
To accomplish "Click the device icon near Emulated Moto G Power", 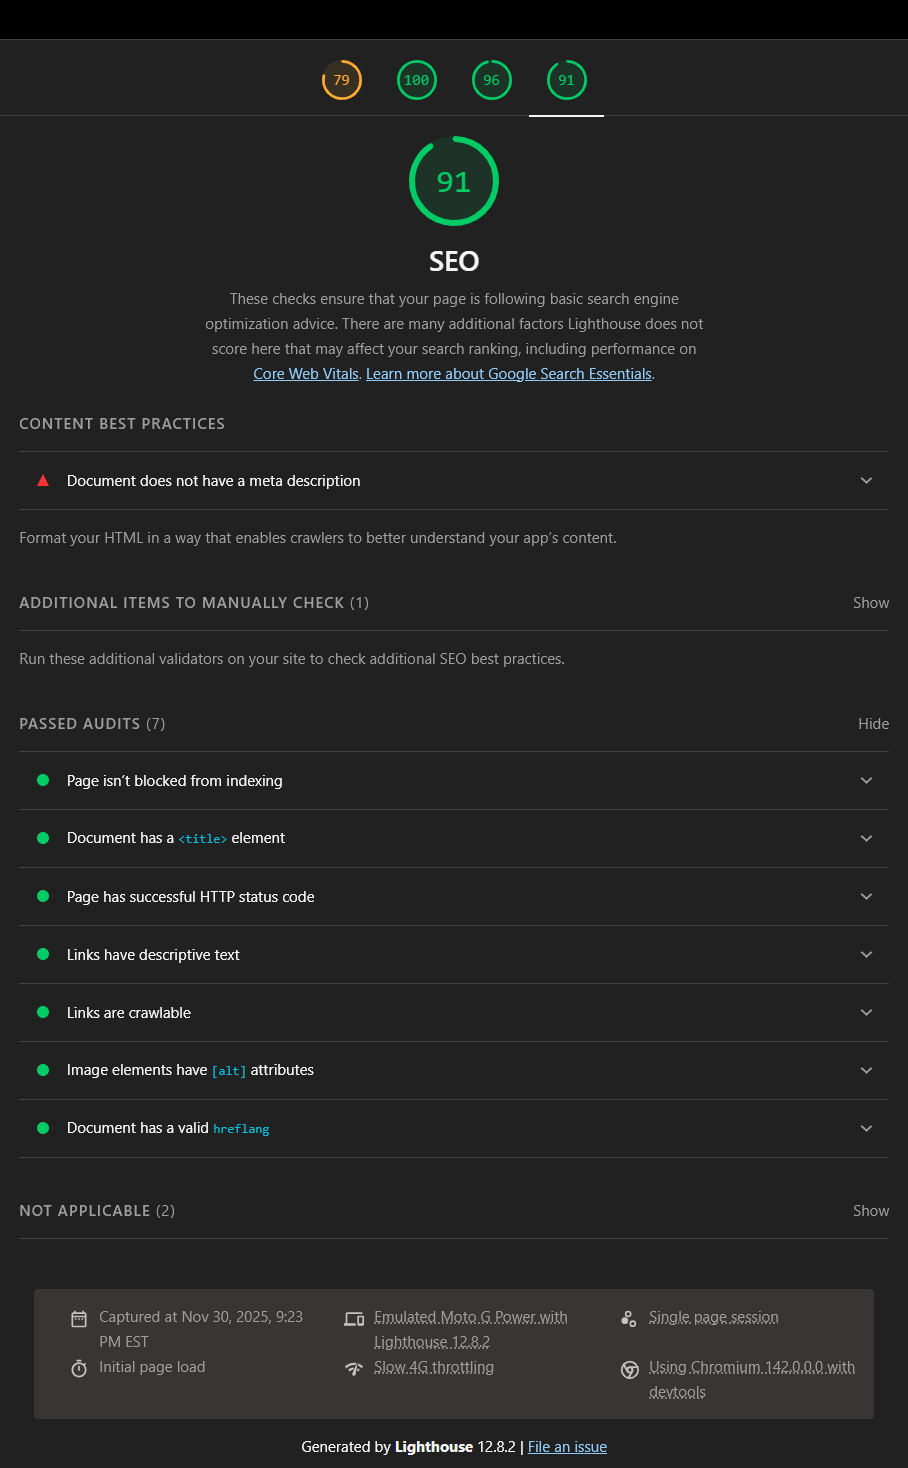I will pos(354,1319).
